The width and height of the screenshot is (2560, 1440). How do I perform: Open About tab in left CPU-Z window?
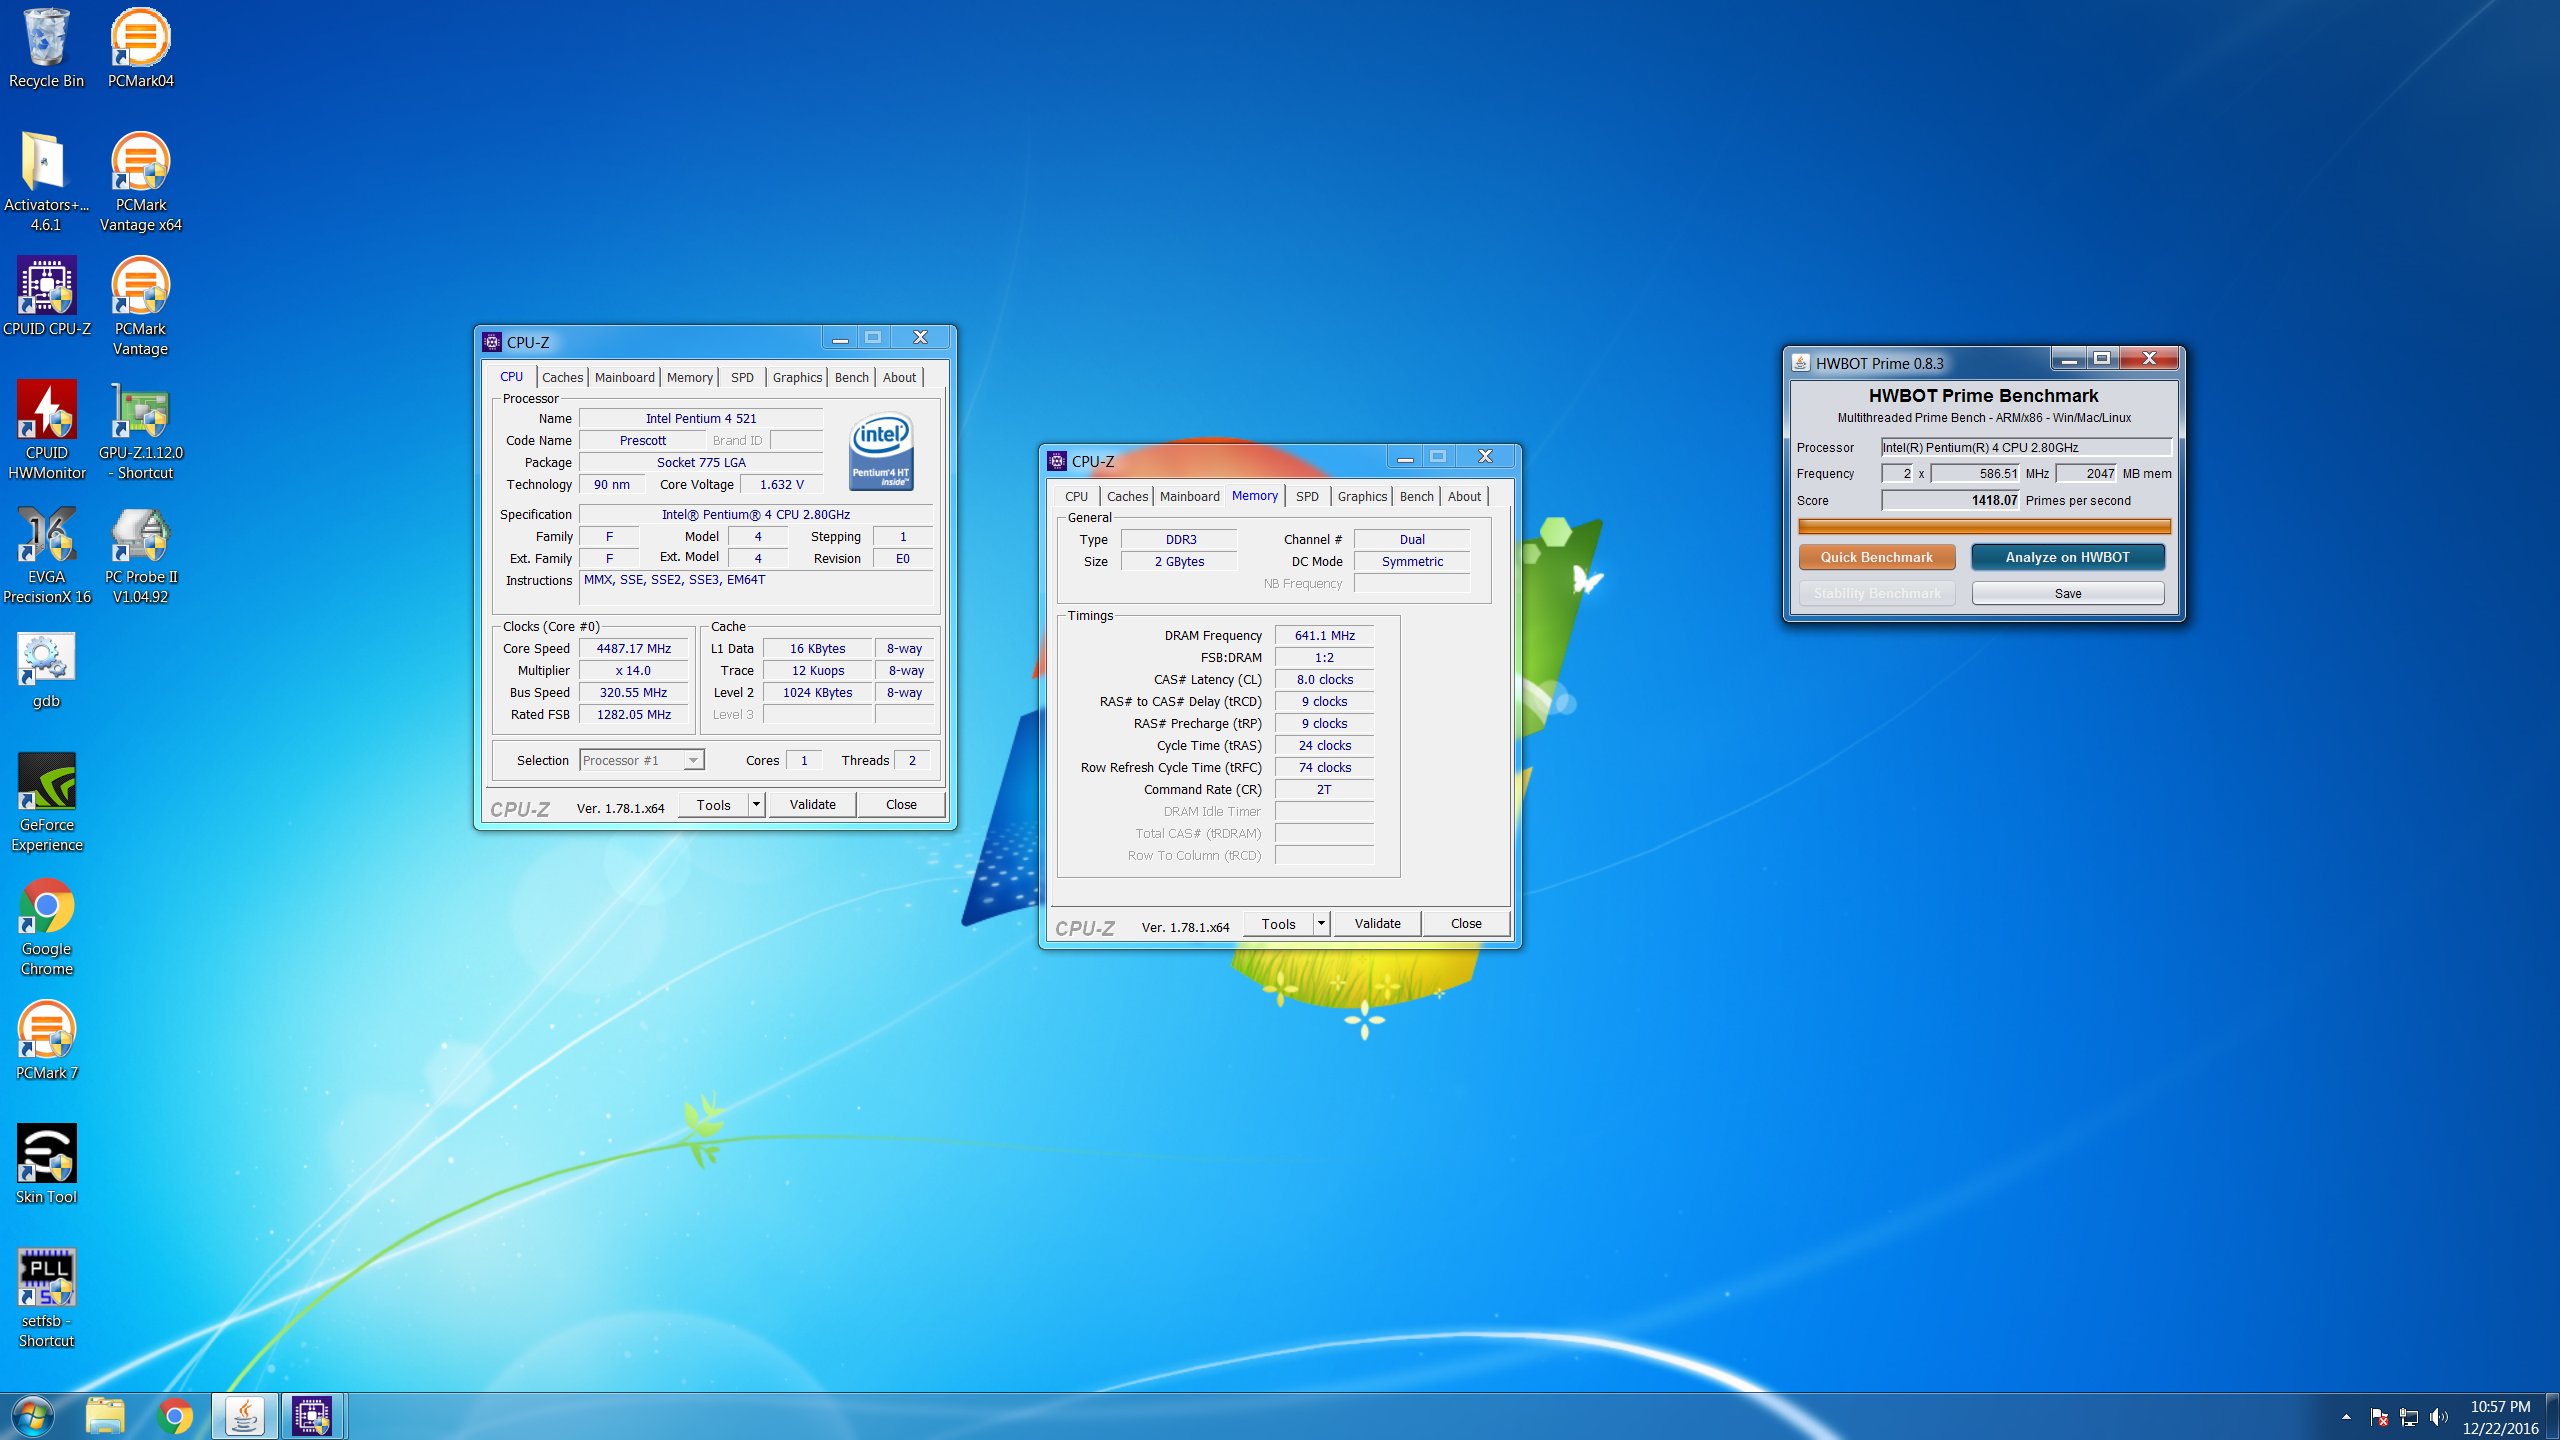(x=899, y=377)
